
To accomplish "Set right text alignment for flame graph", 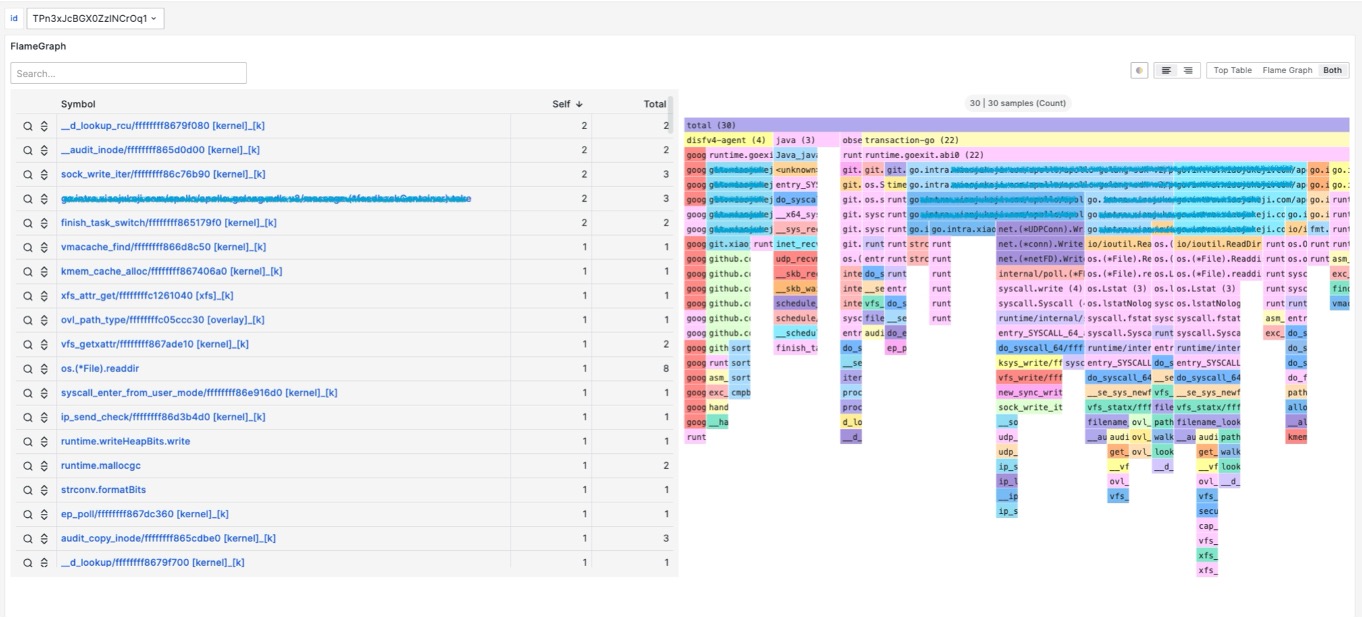I will click(x=1188, y=71).
